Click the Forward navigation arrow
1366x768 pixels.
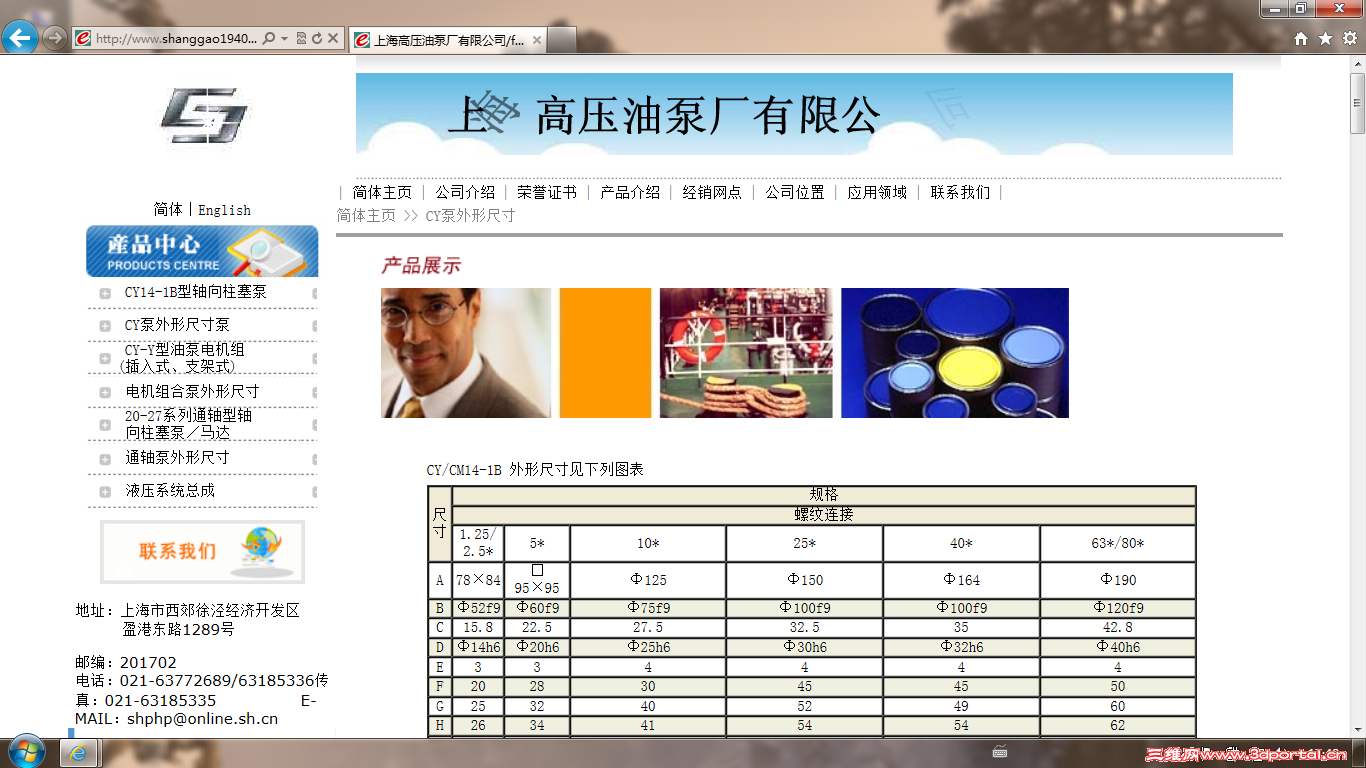point(54,39)
